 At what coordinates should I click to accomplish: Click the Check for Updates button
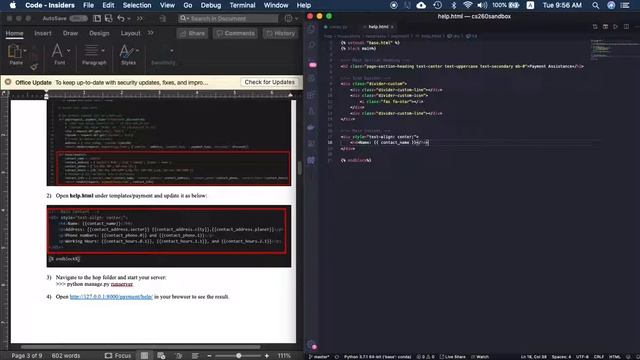[x=269, y=82]
